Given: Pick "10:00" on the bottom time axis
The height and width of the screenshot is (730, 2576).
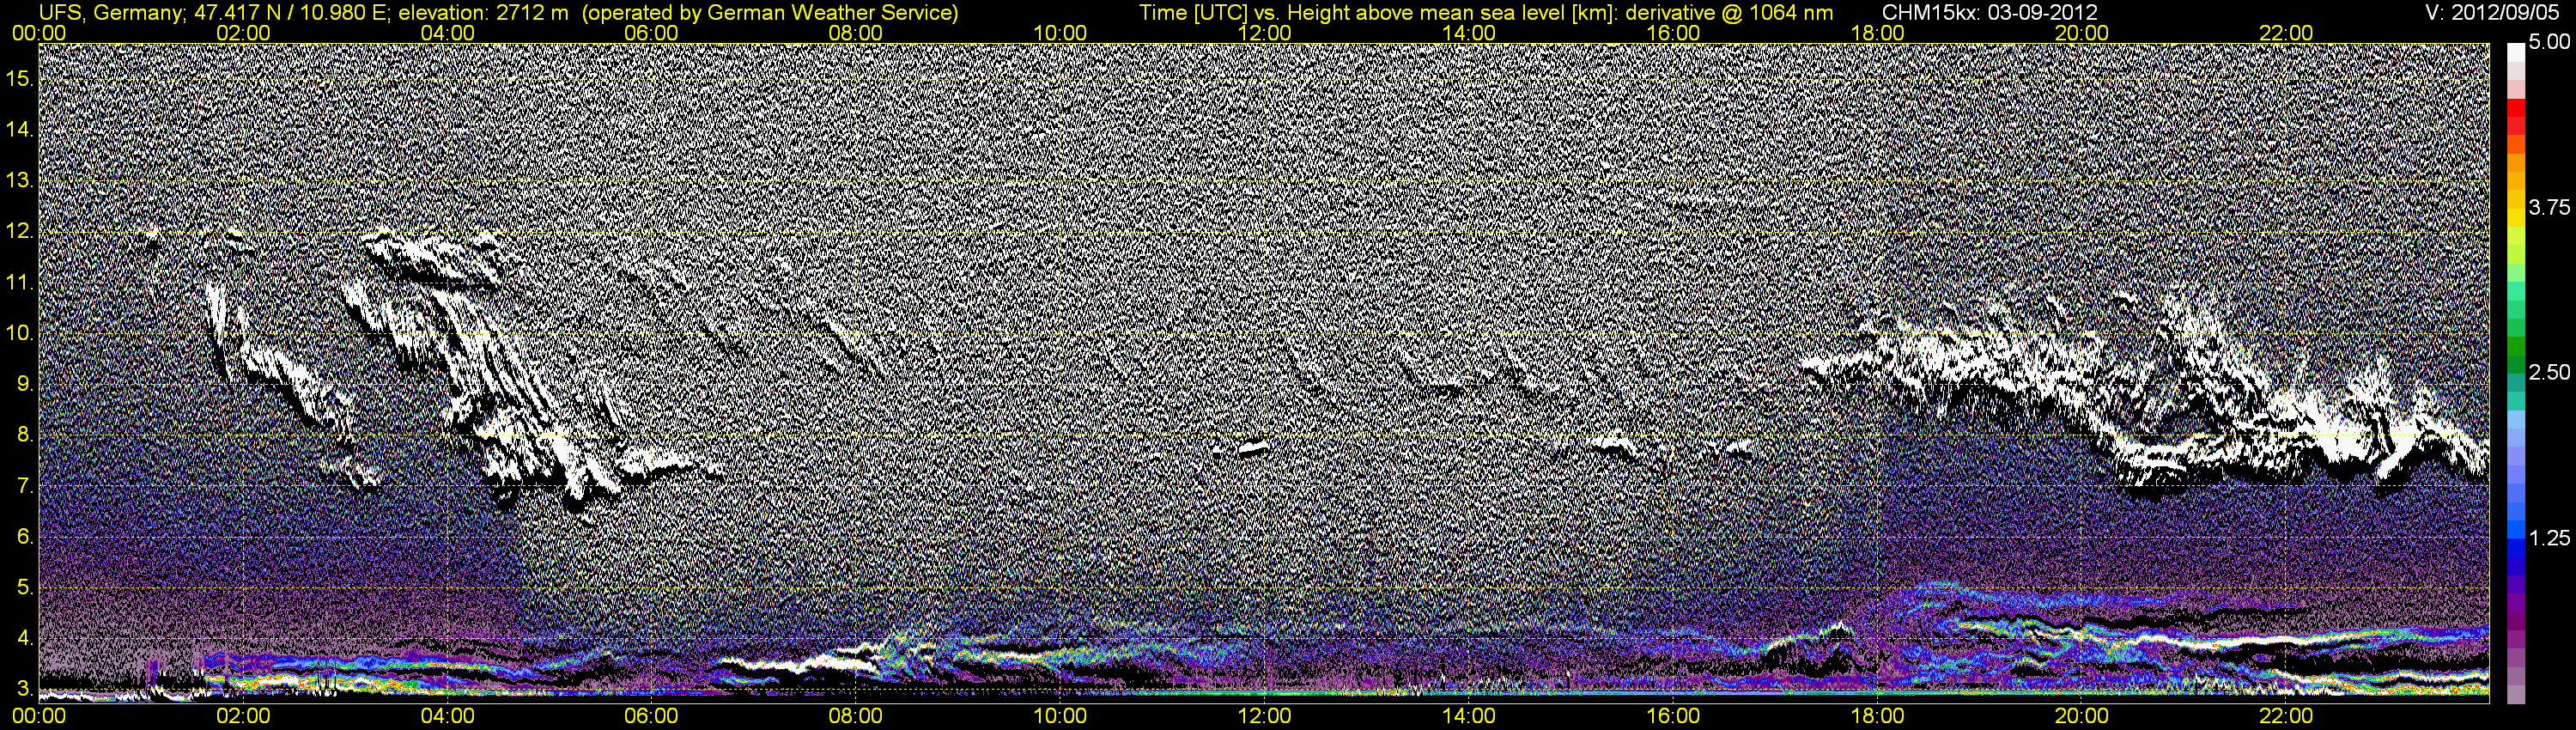Looking at the screenshot, I should coord(1060,716).
